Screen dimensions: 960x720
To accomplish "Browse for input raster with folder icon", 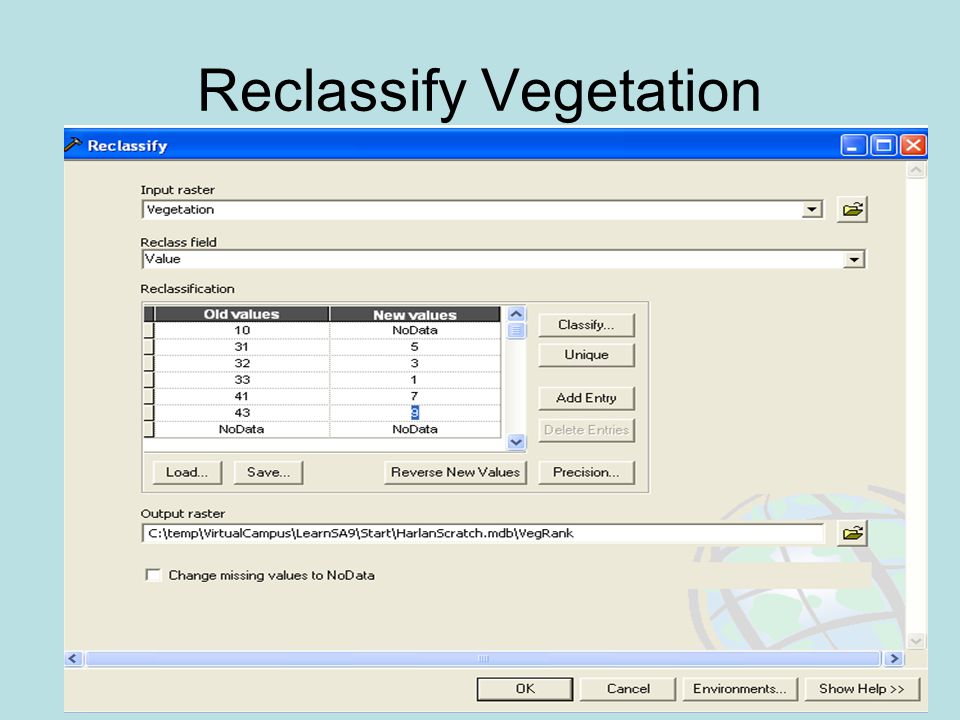I will [852, 209].
